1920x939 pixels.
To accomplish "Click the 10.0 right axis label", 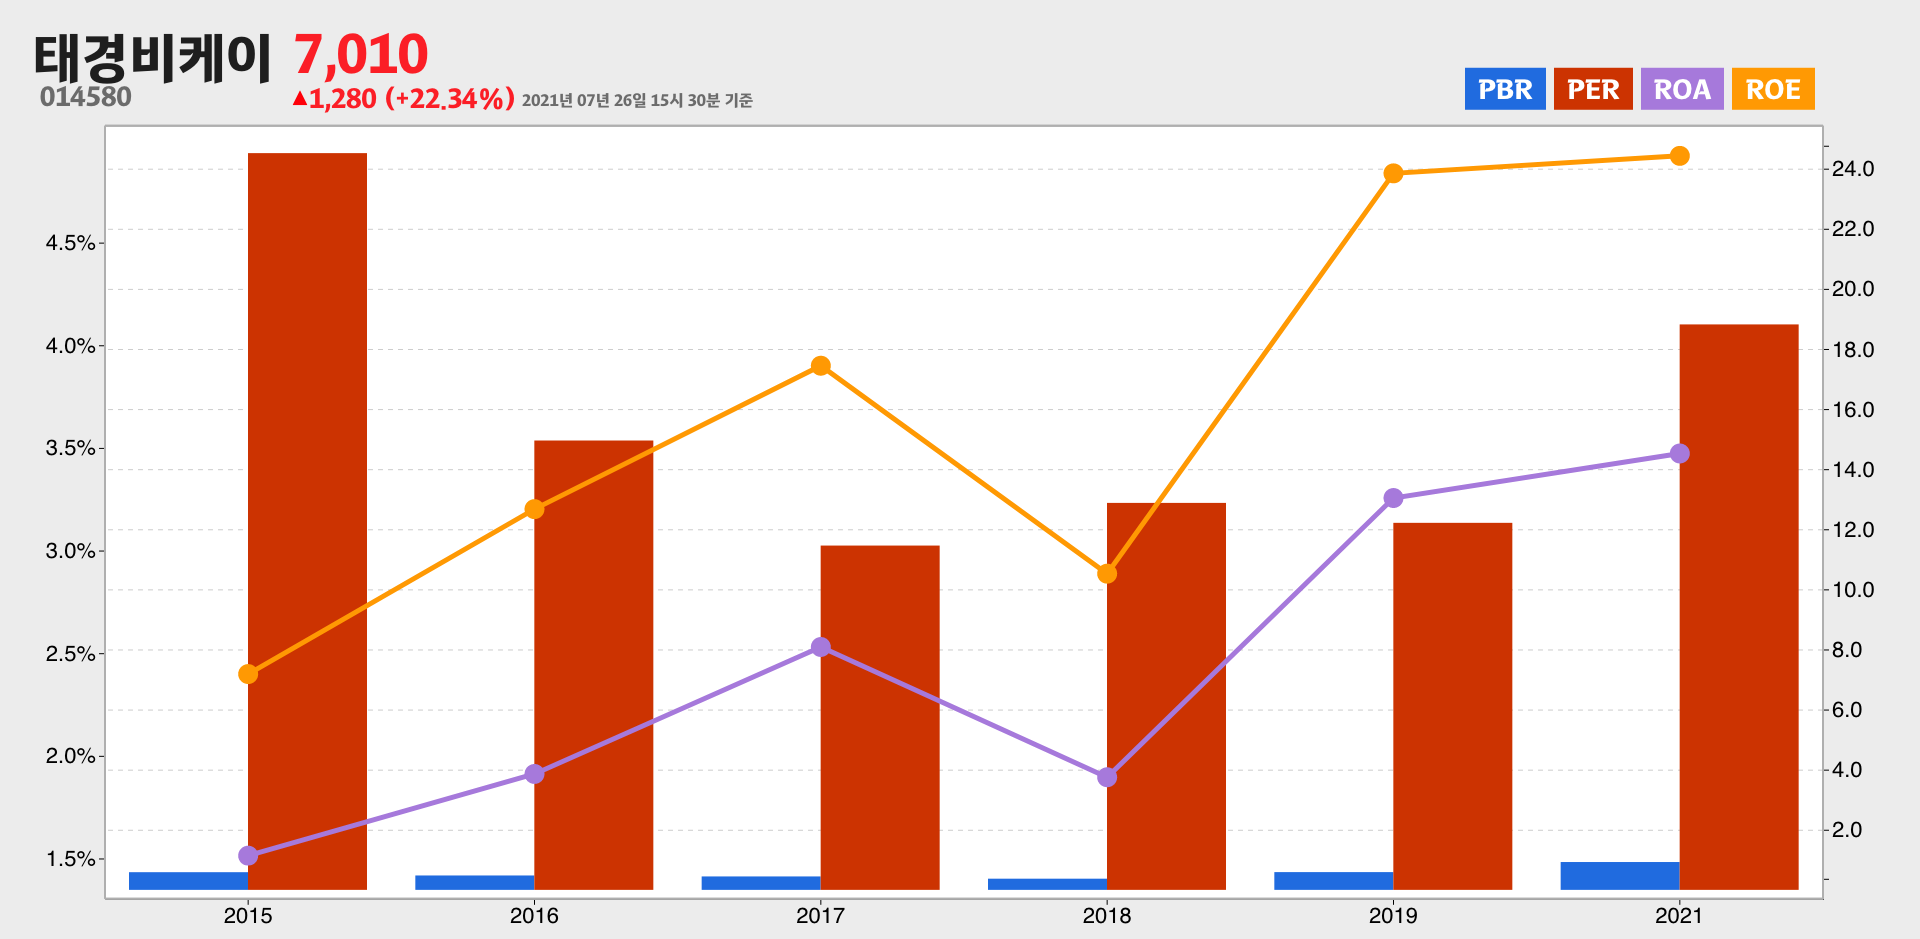I will tap(1853, 590).
